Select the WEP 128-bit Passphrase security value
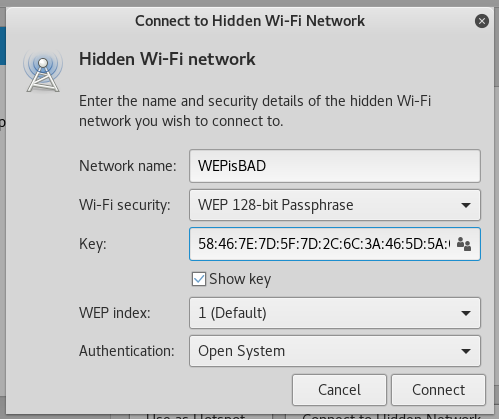The height and width of the screenshot is (419, 499). click(275, 205)
